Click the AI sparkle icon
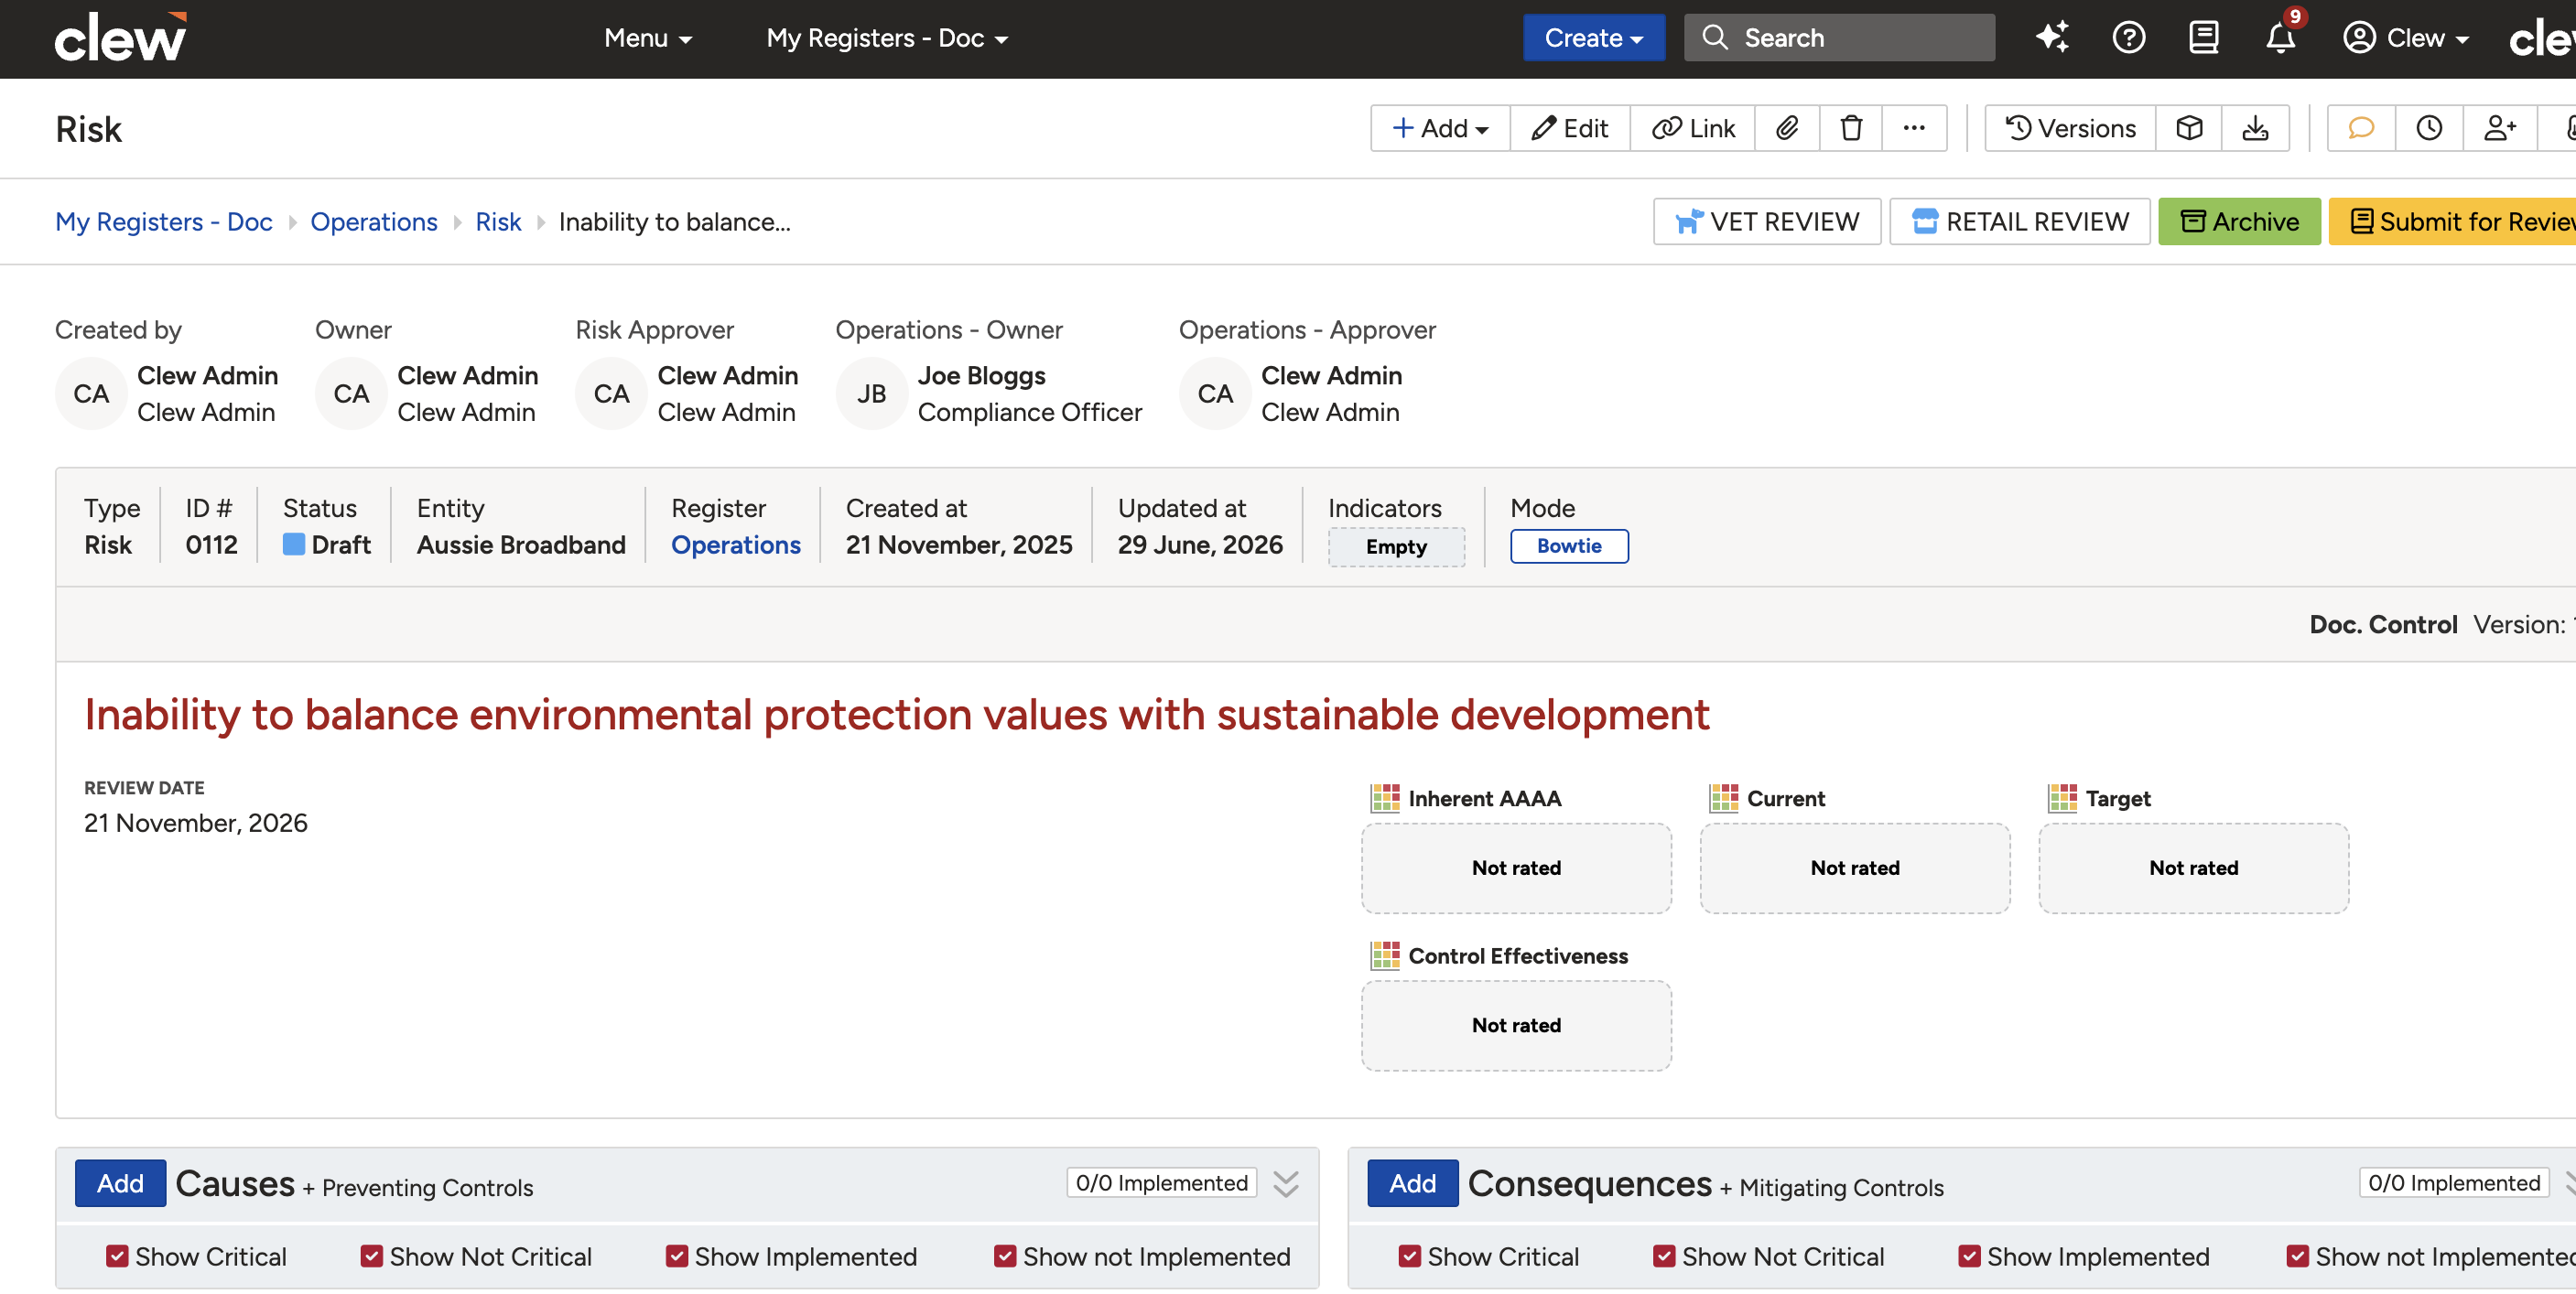Viewport: 2576px width, 1294px height. coord(2052,38)
